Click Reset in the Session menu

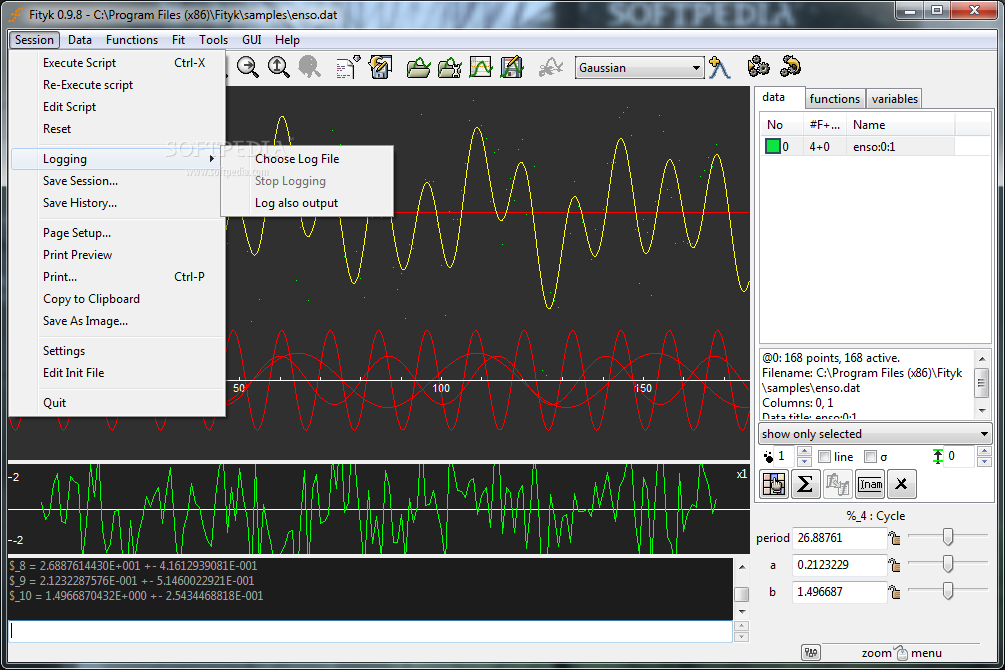tap(116, 128)
